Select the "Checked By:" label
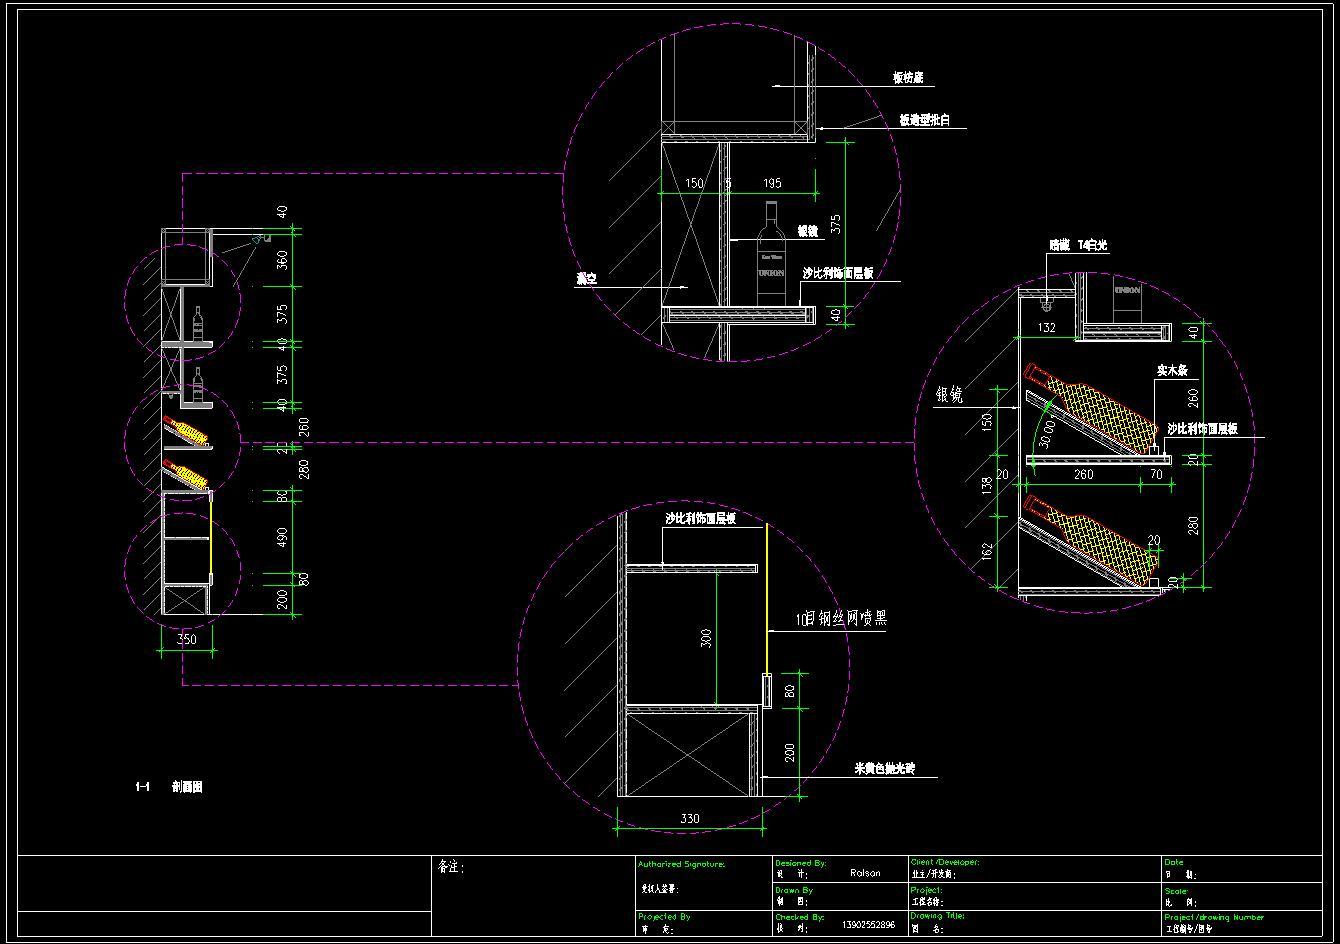The image size is (1340, 944). point(799,916)
